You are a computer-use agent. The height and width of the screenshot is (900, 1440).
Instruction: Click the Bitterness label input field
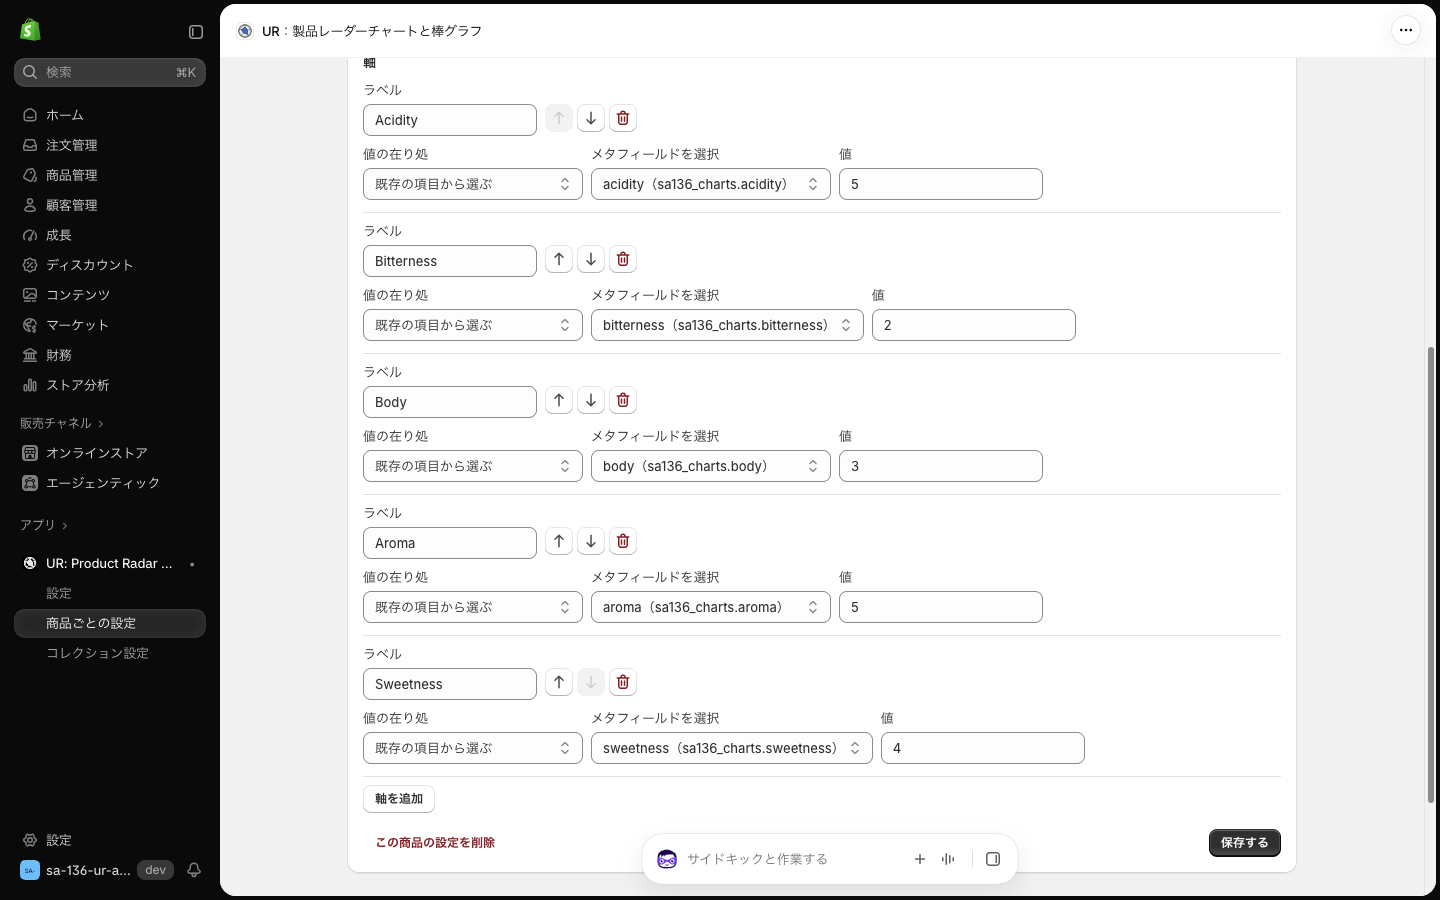coord(450,261)
